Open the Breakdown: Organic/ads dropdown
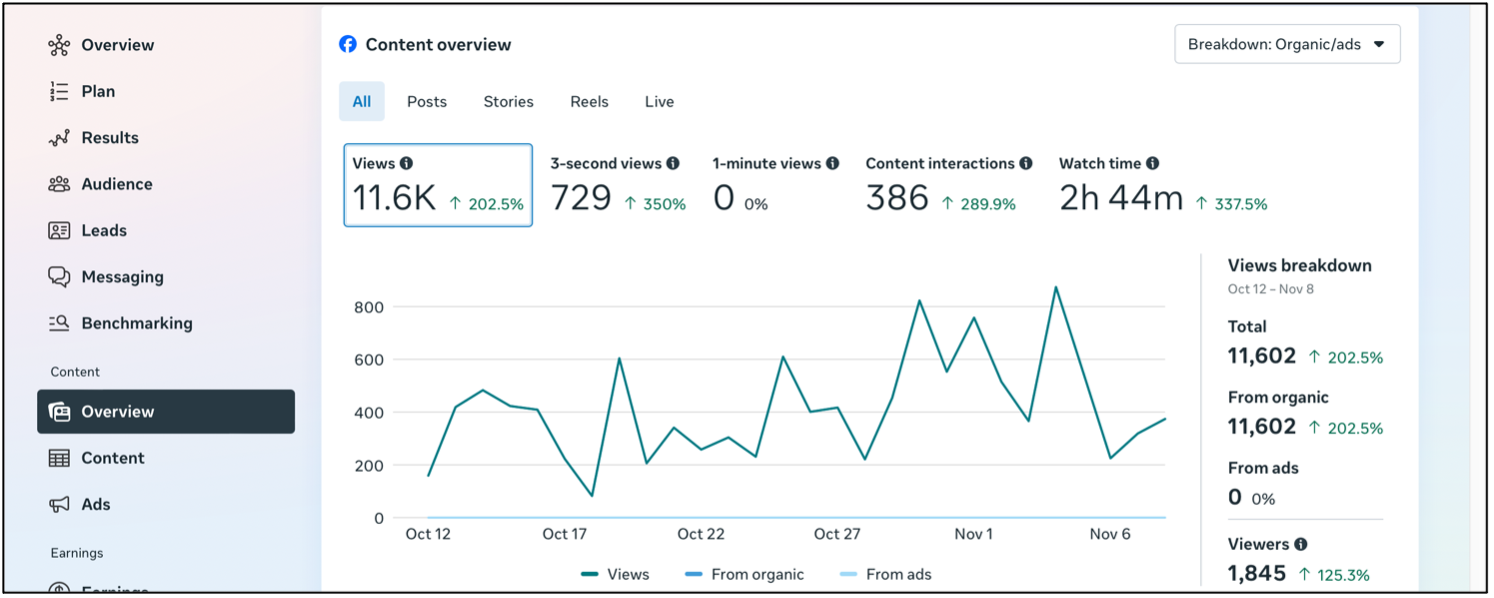 [x=1287, y=44]
